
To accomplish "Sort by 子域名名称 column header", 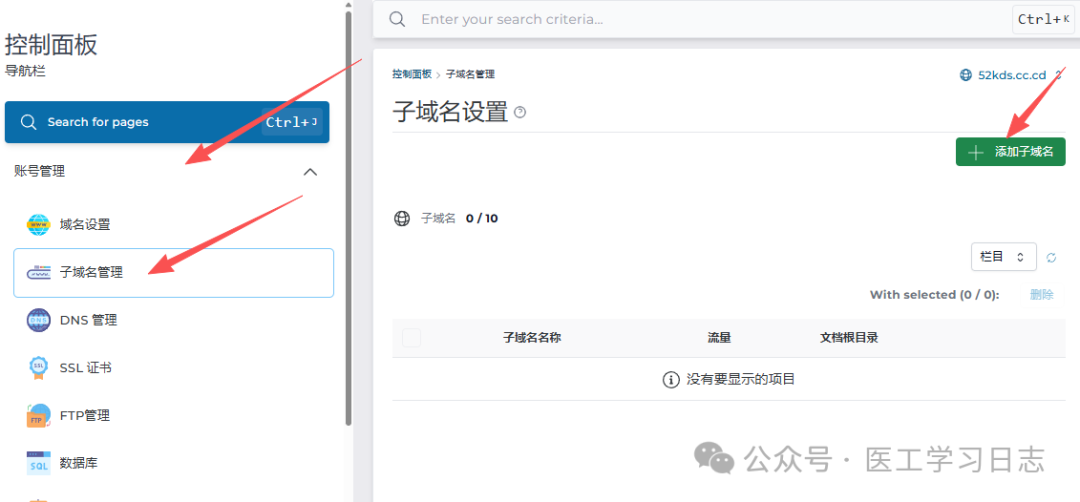I will coord(532,338).
